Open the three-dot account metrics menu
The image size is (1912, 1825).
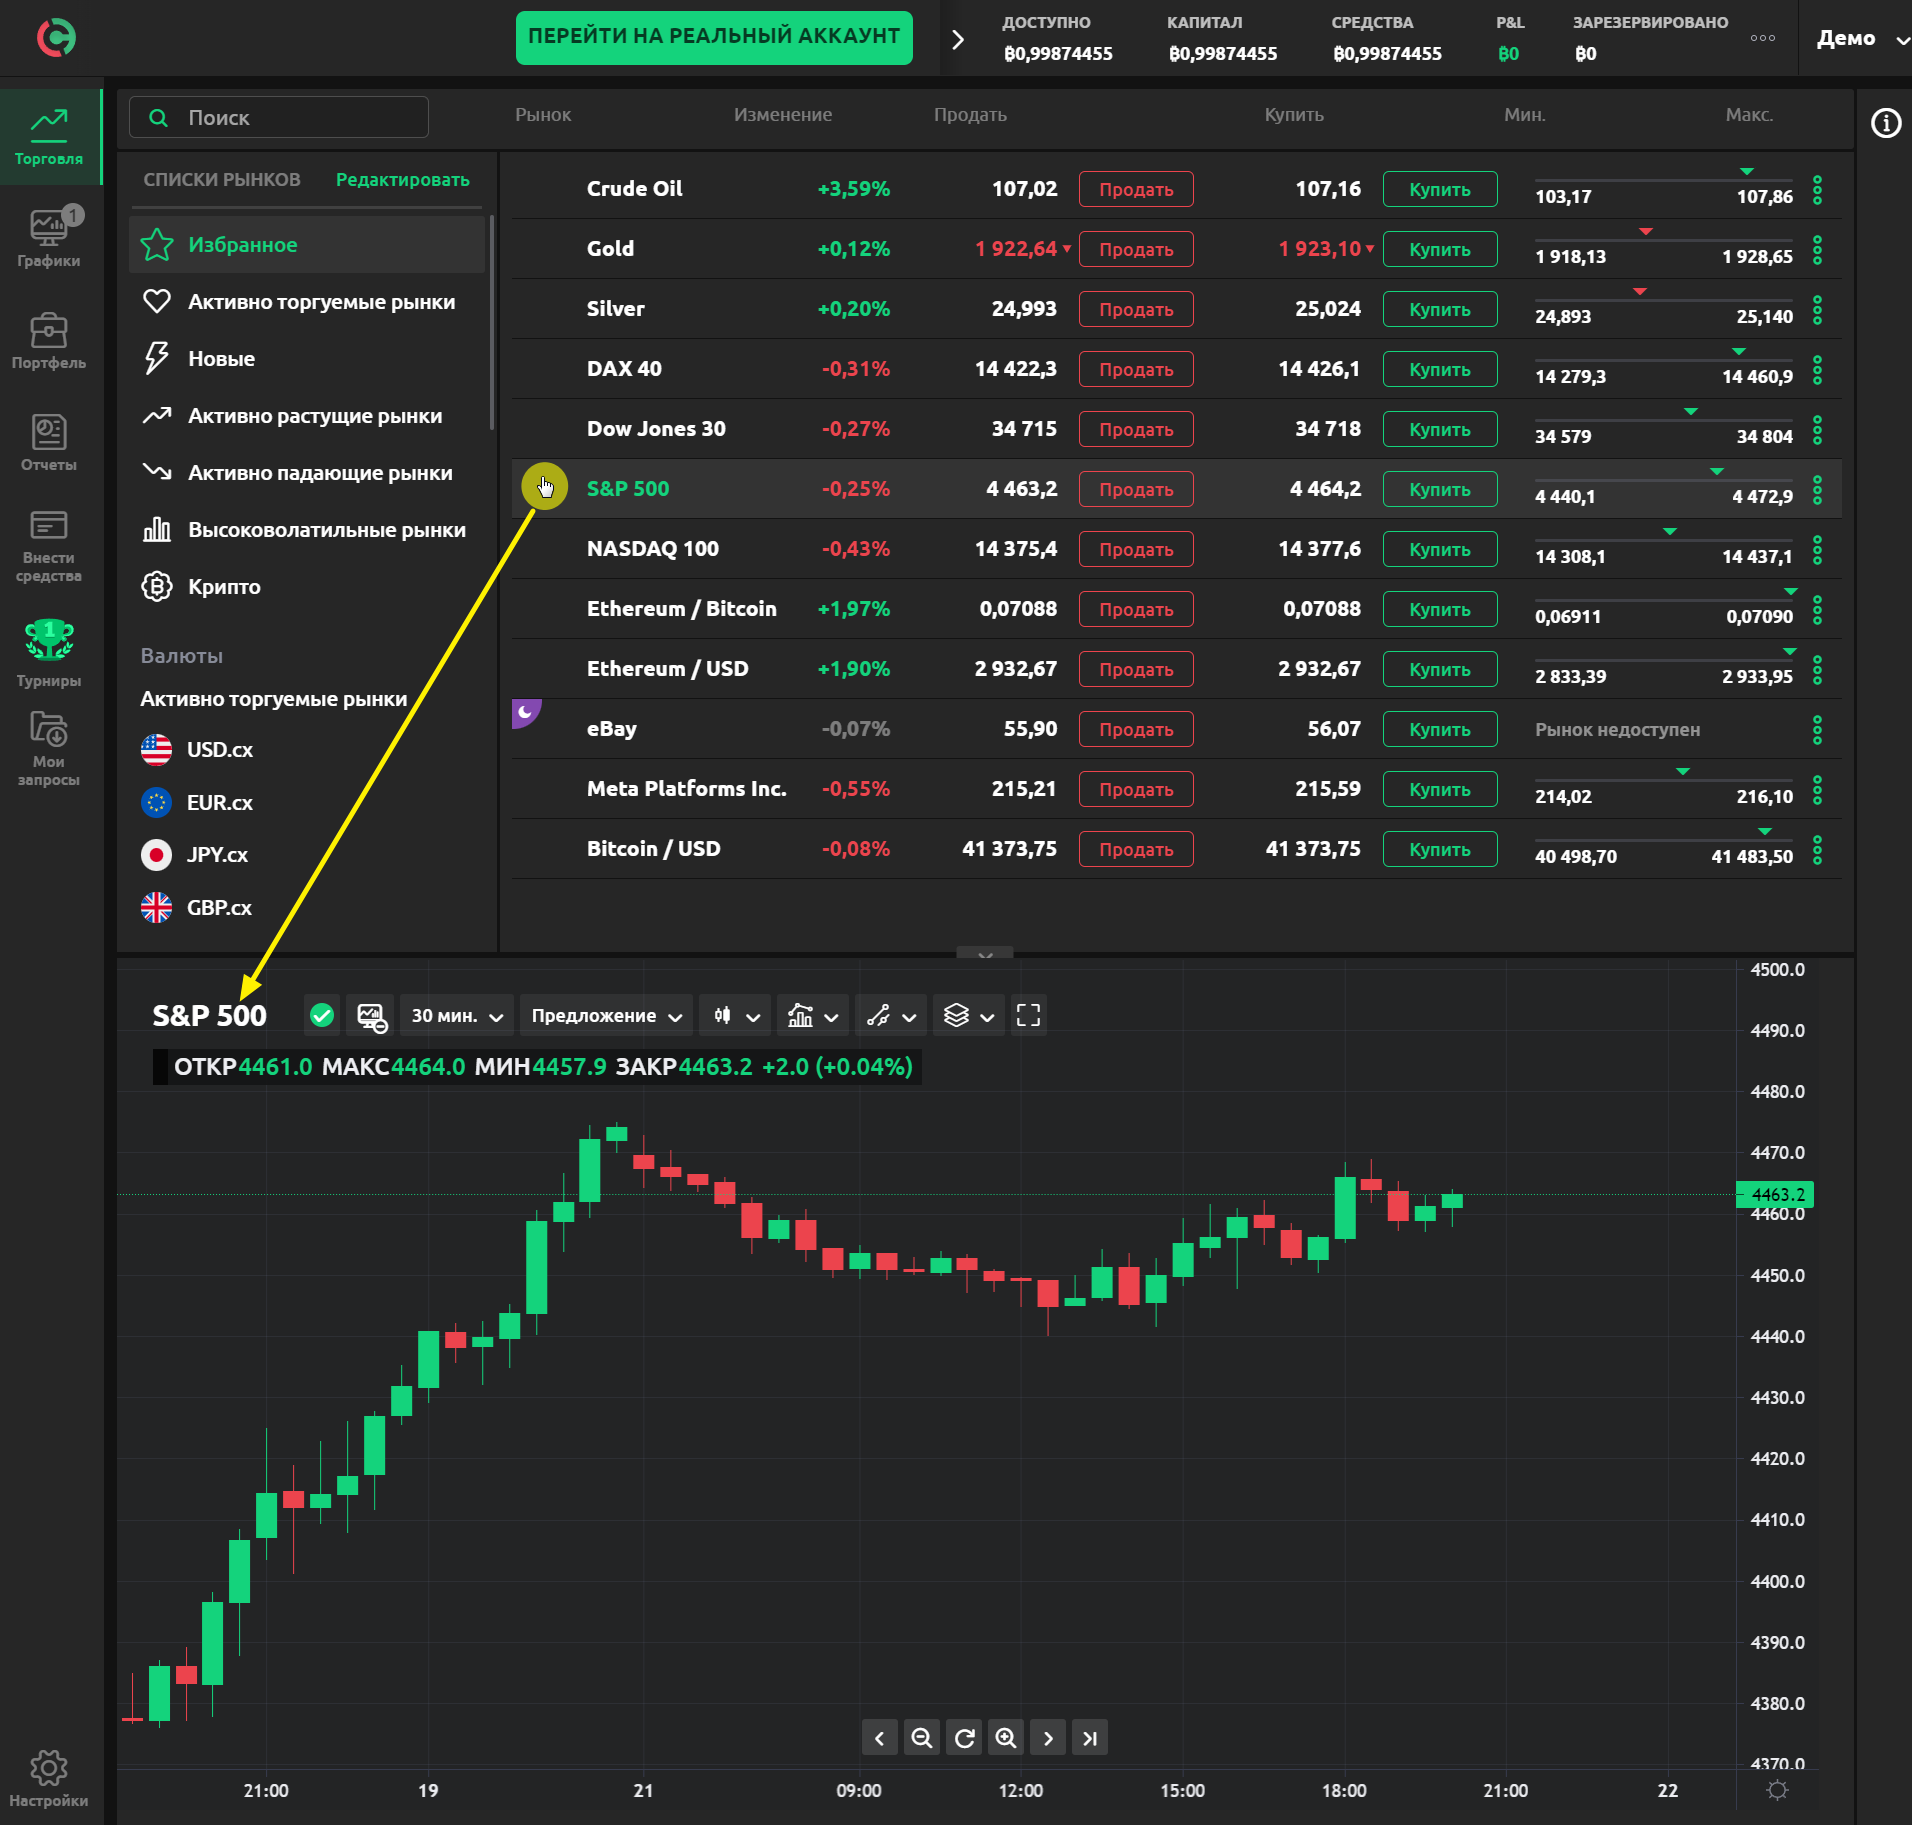(1763, 38)
